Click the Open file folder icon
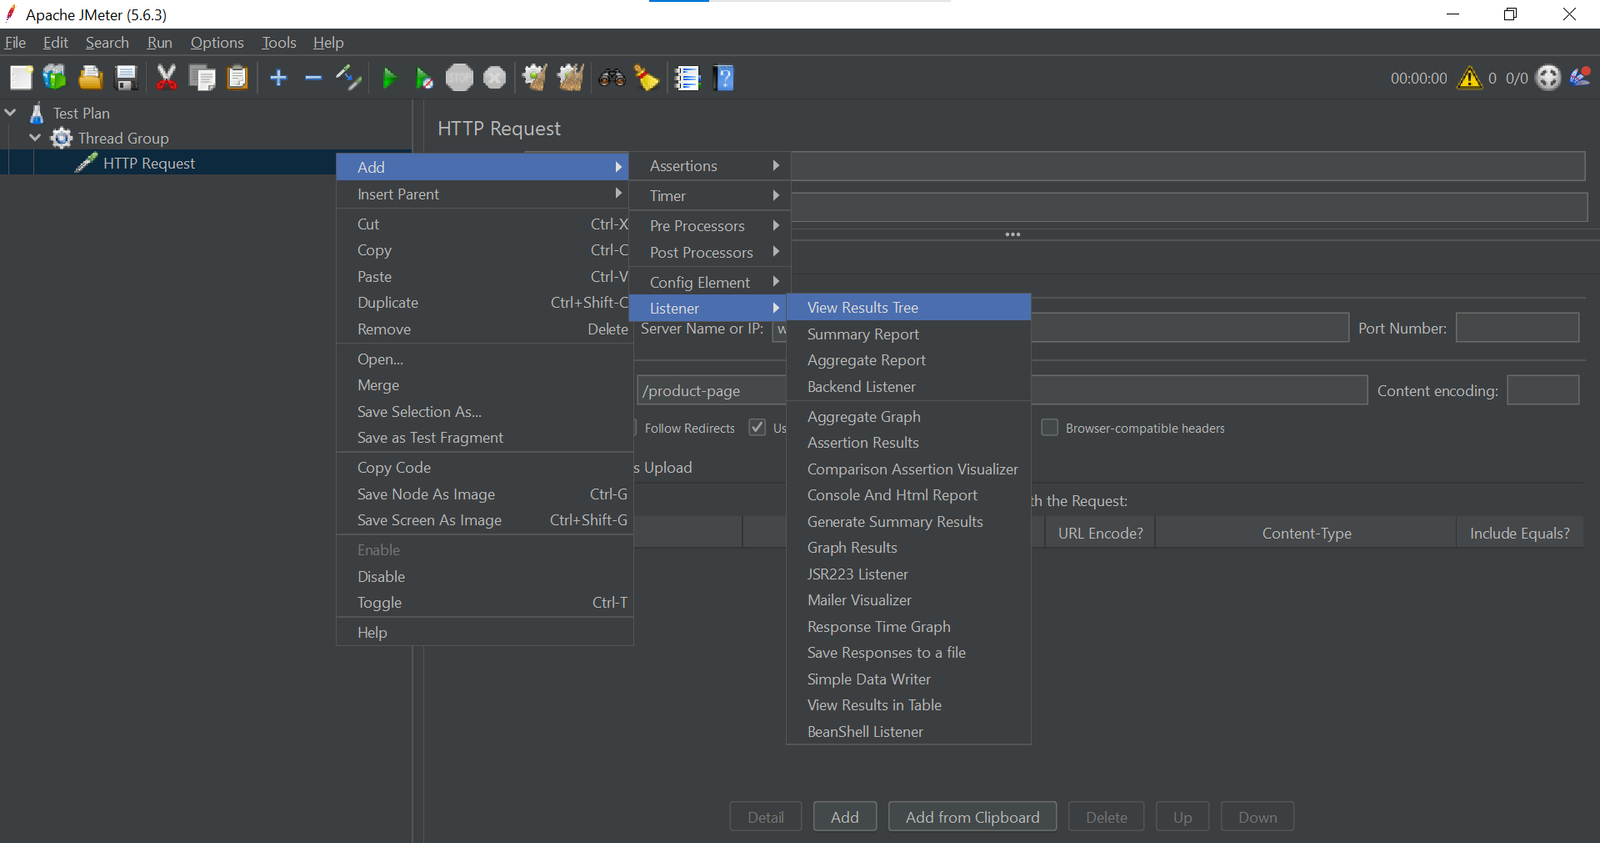1600x843 pixels. coord(91,78)
